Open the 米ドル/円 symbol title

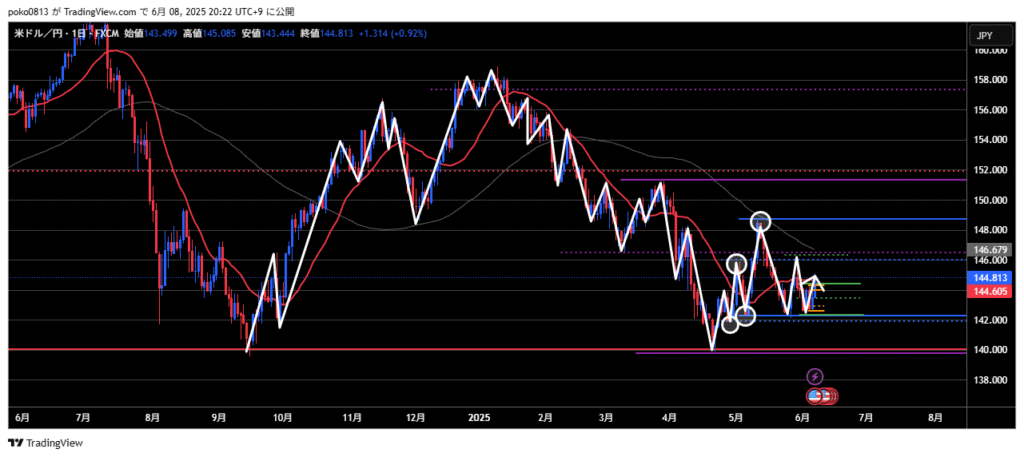tap(37, 34)
